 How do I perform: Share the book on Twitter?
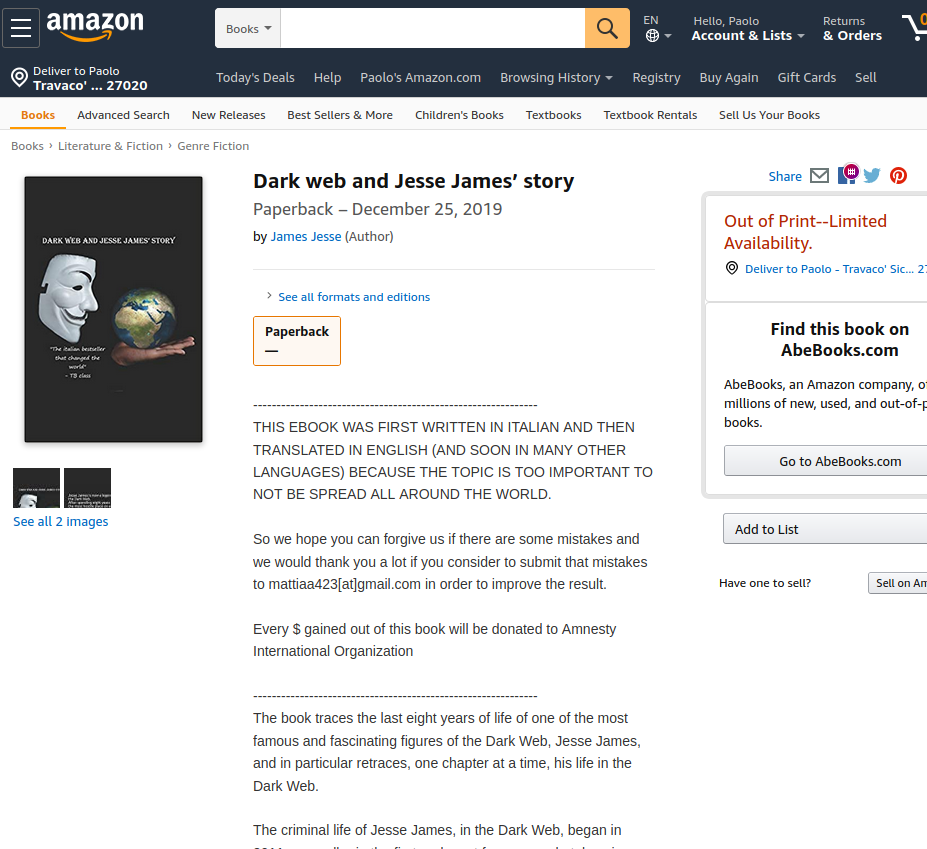click(872, 176)
